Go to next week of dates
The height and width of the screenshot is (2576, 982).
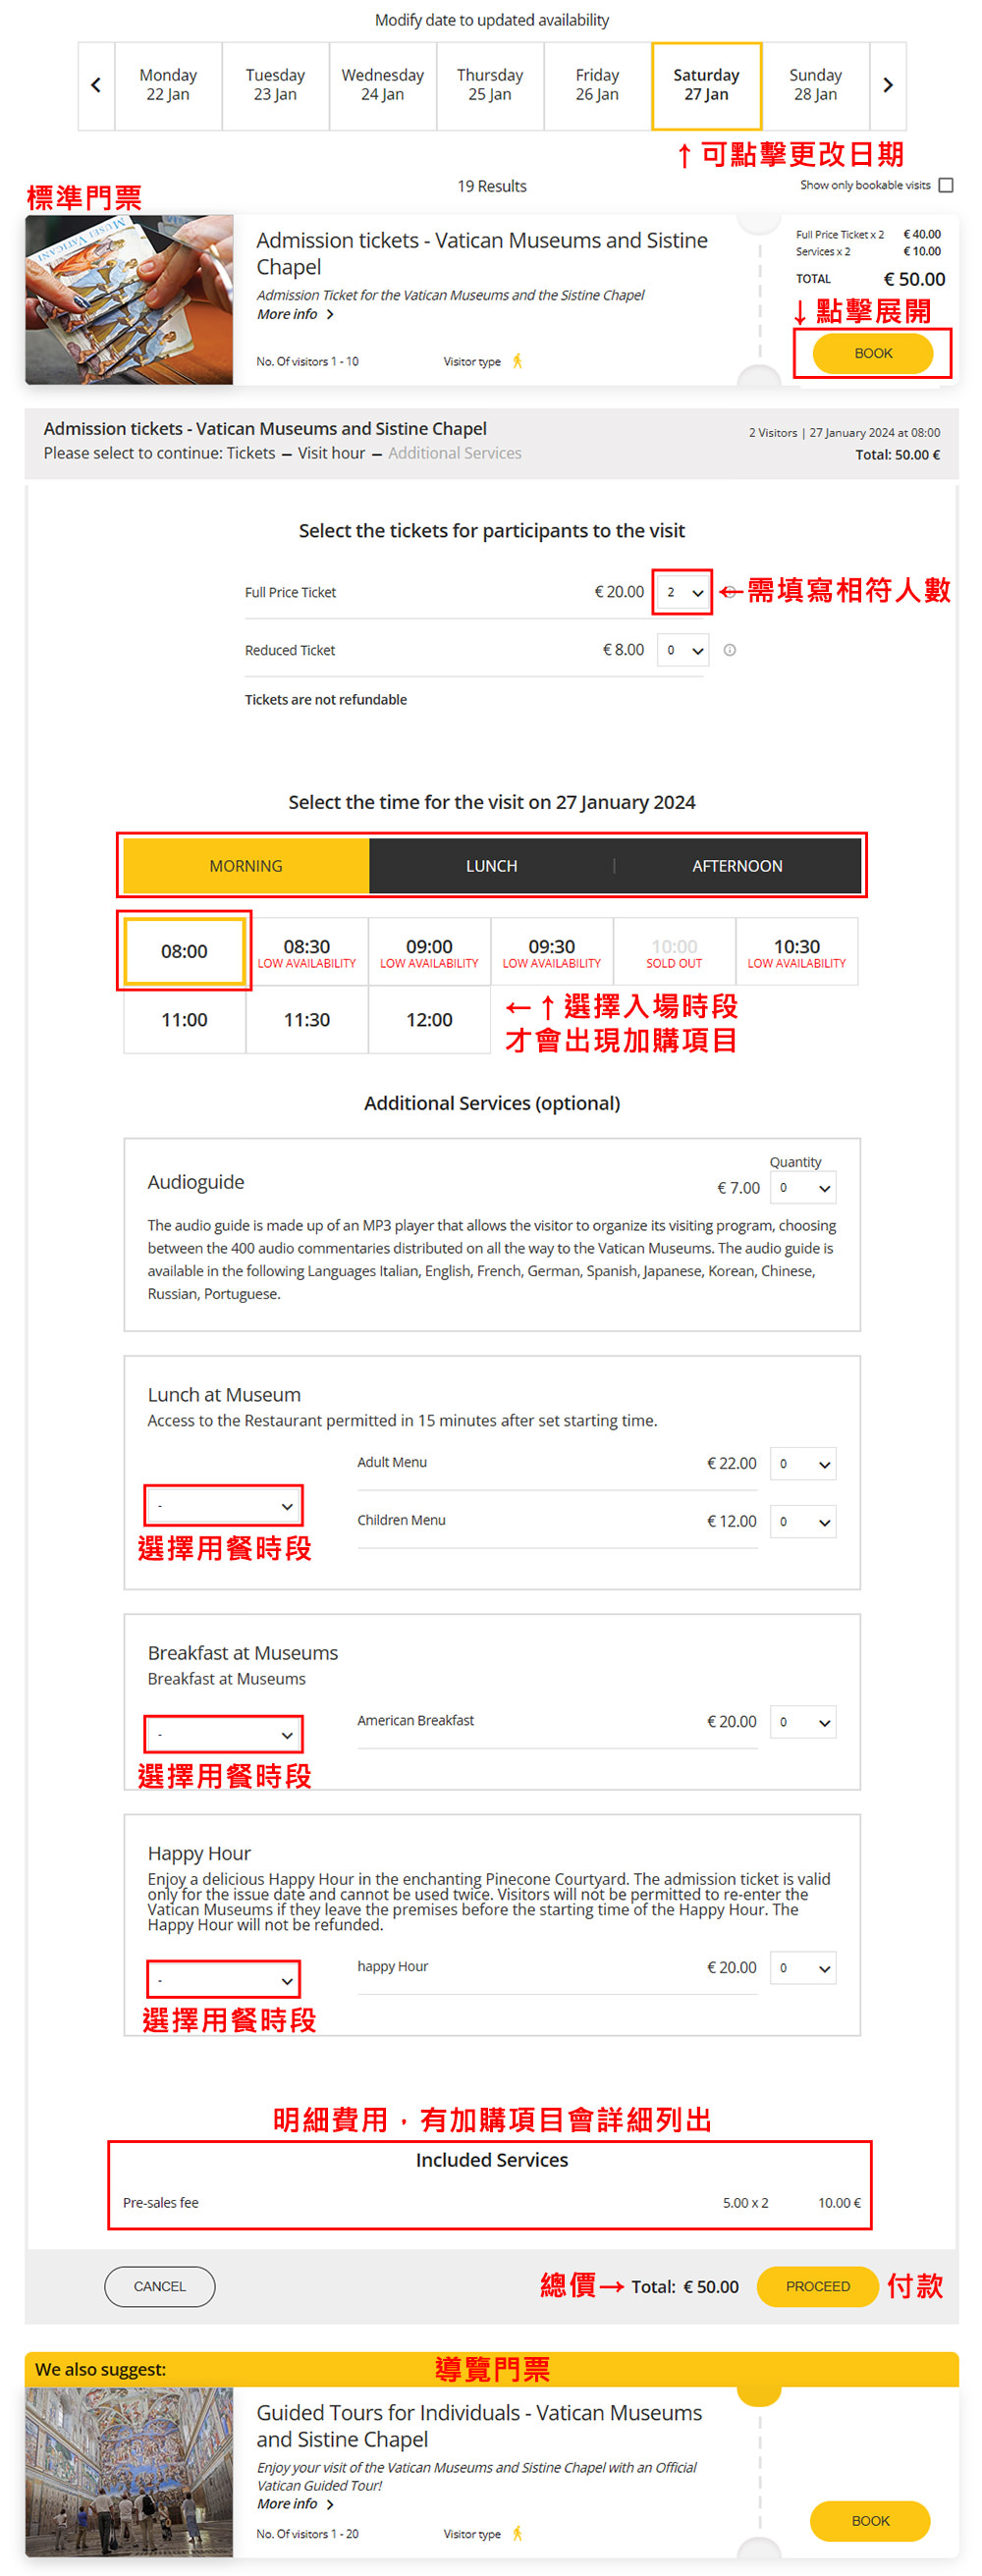tap(888, 86)
